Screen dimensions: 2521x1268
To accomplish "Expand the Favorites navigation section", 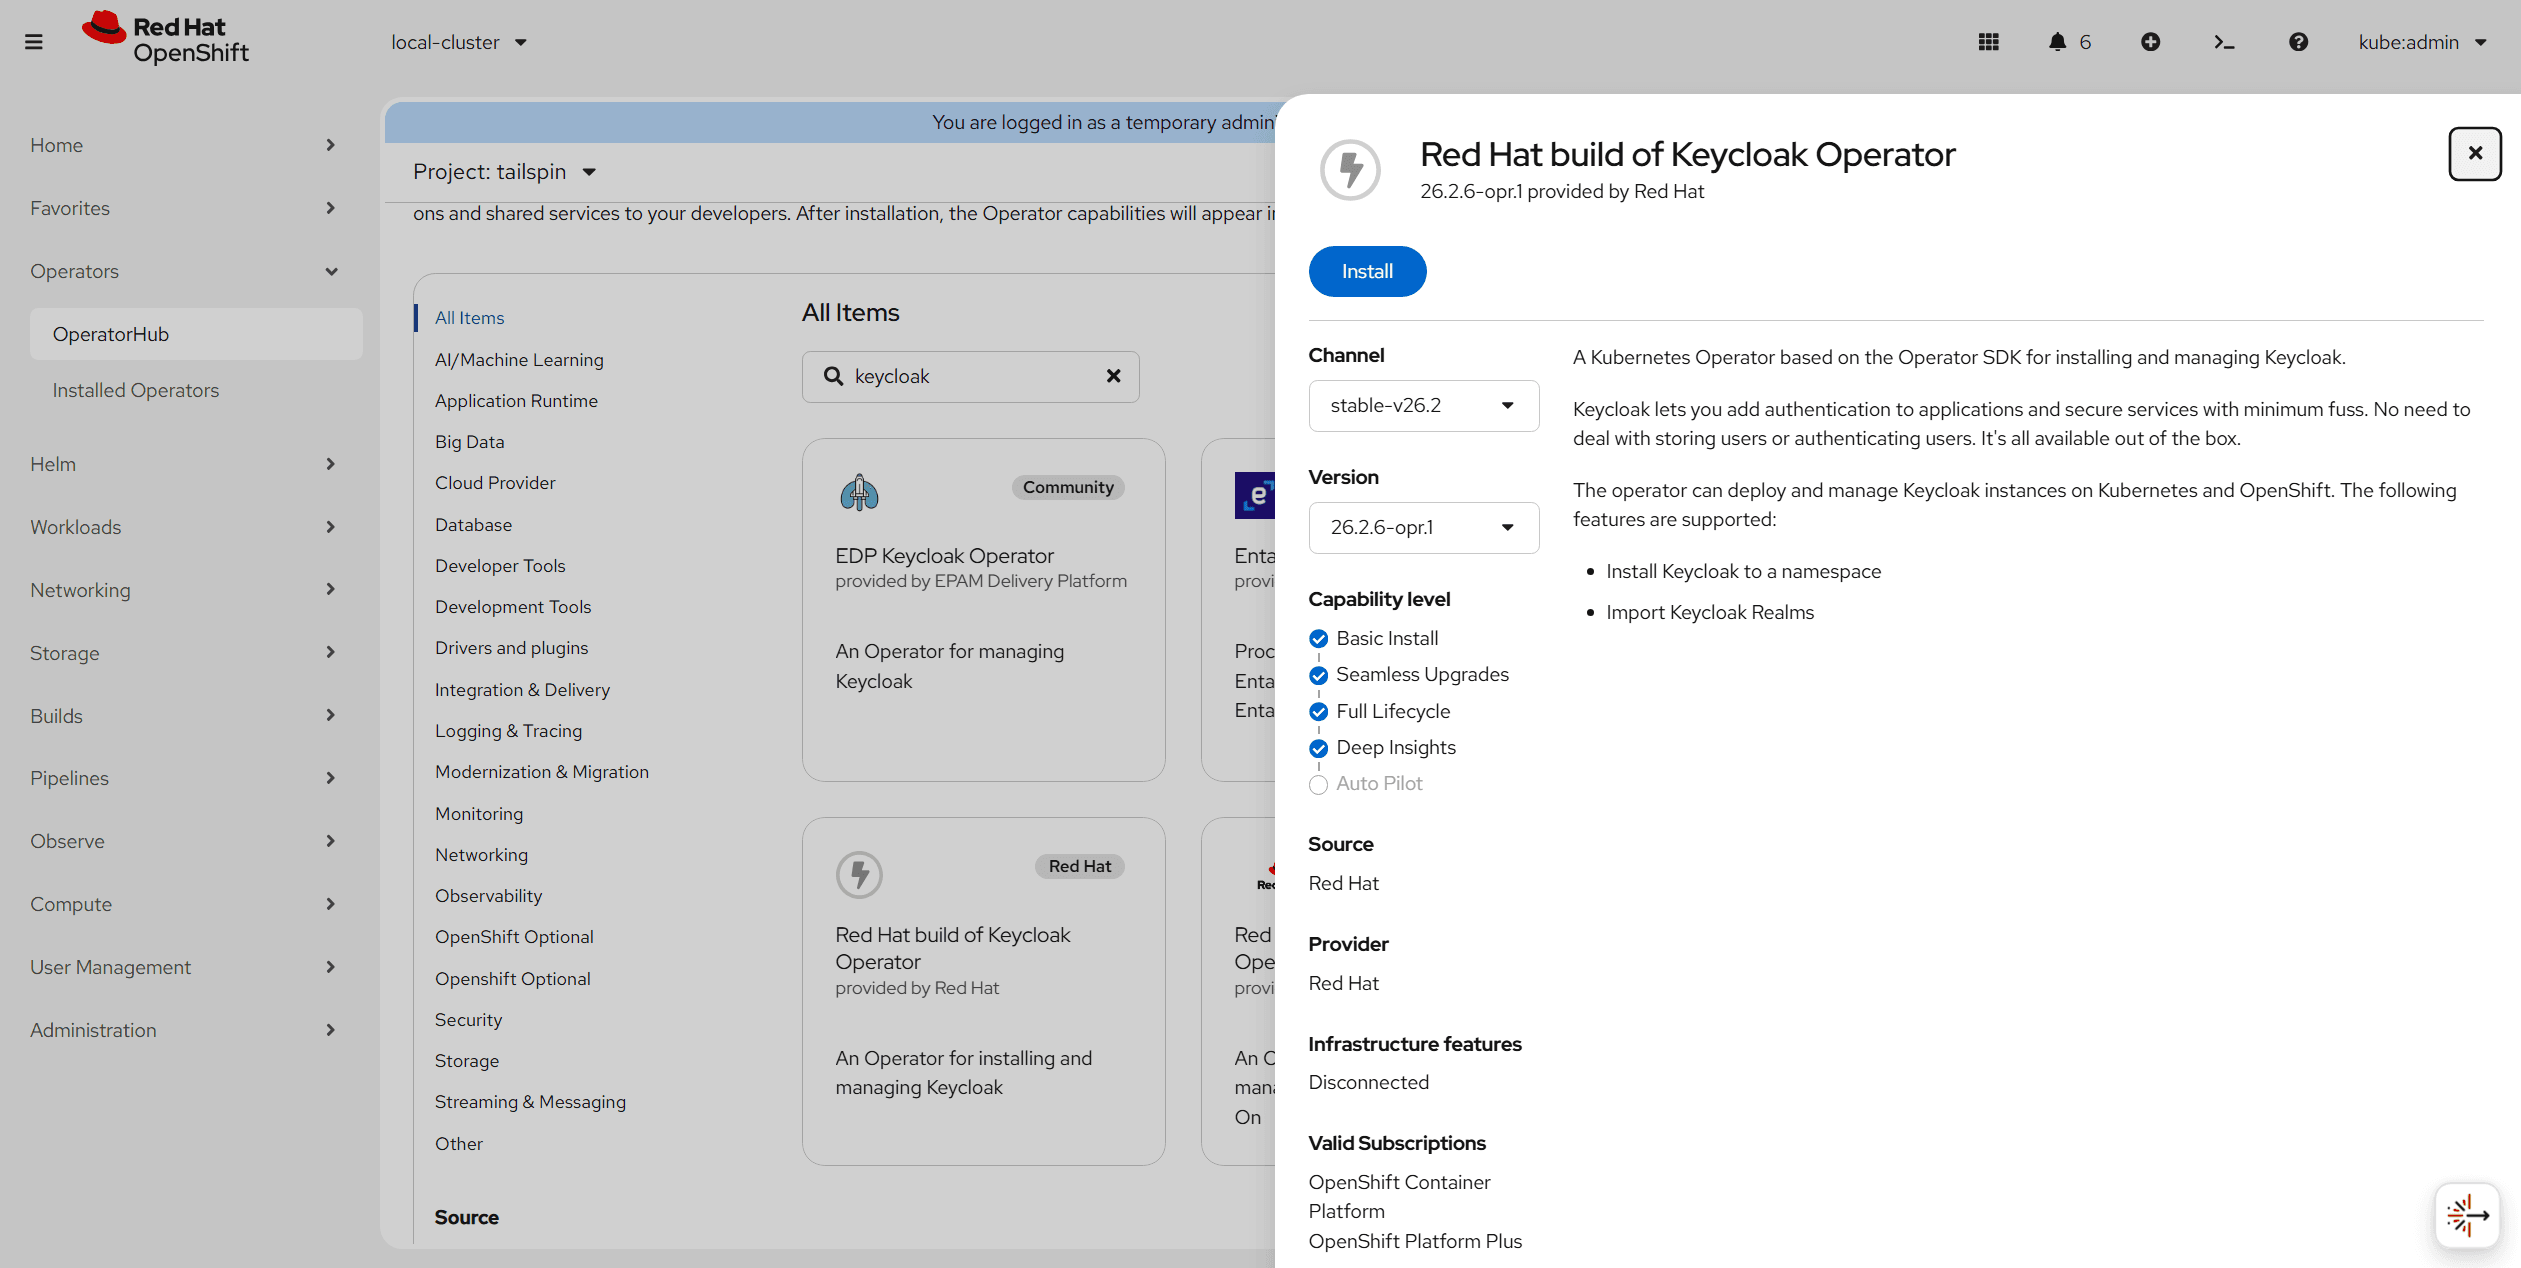I will pyautogui.click(x=184, y=208).
